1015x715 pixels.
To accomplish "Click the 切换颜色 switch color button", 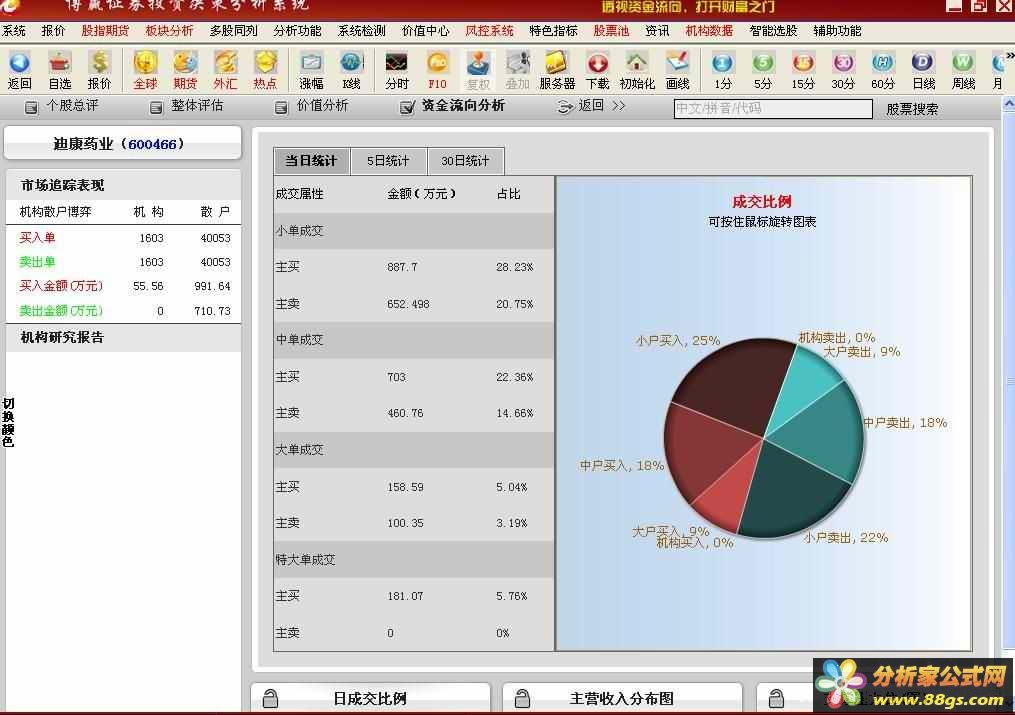I will (8, 423).
